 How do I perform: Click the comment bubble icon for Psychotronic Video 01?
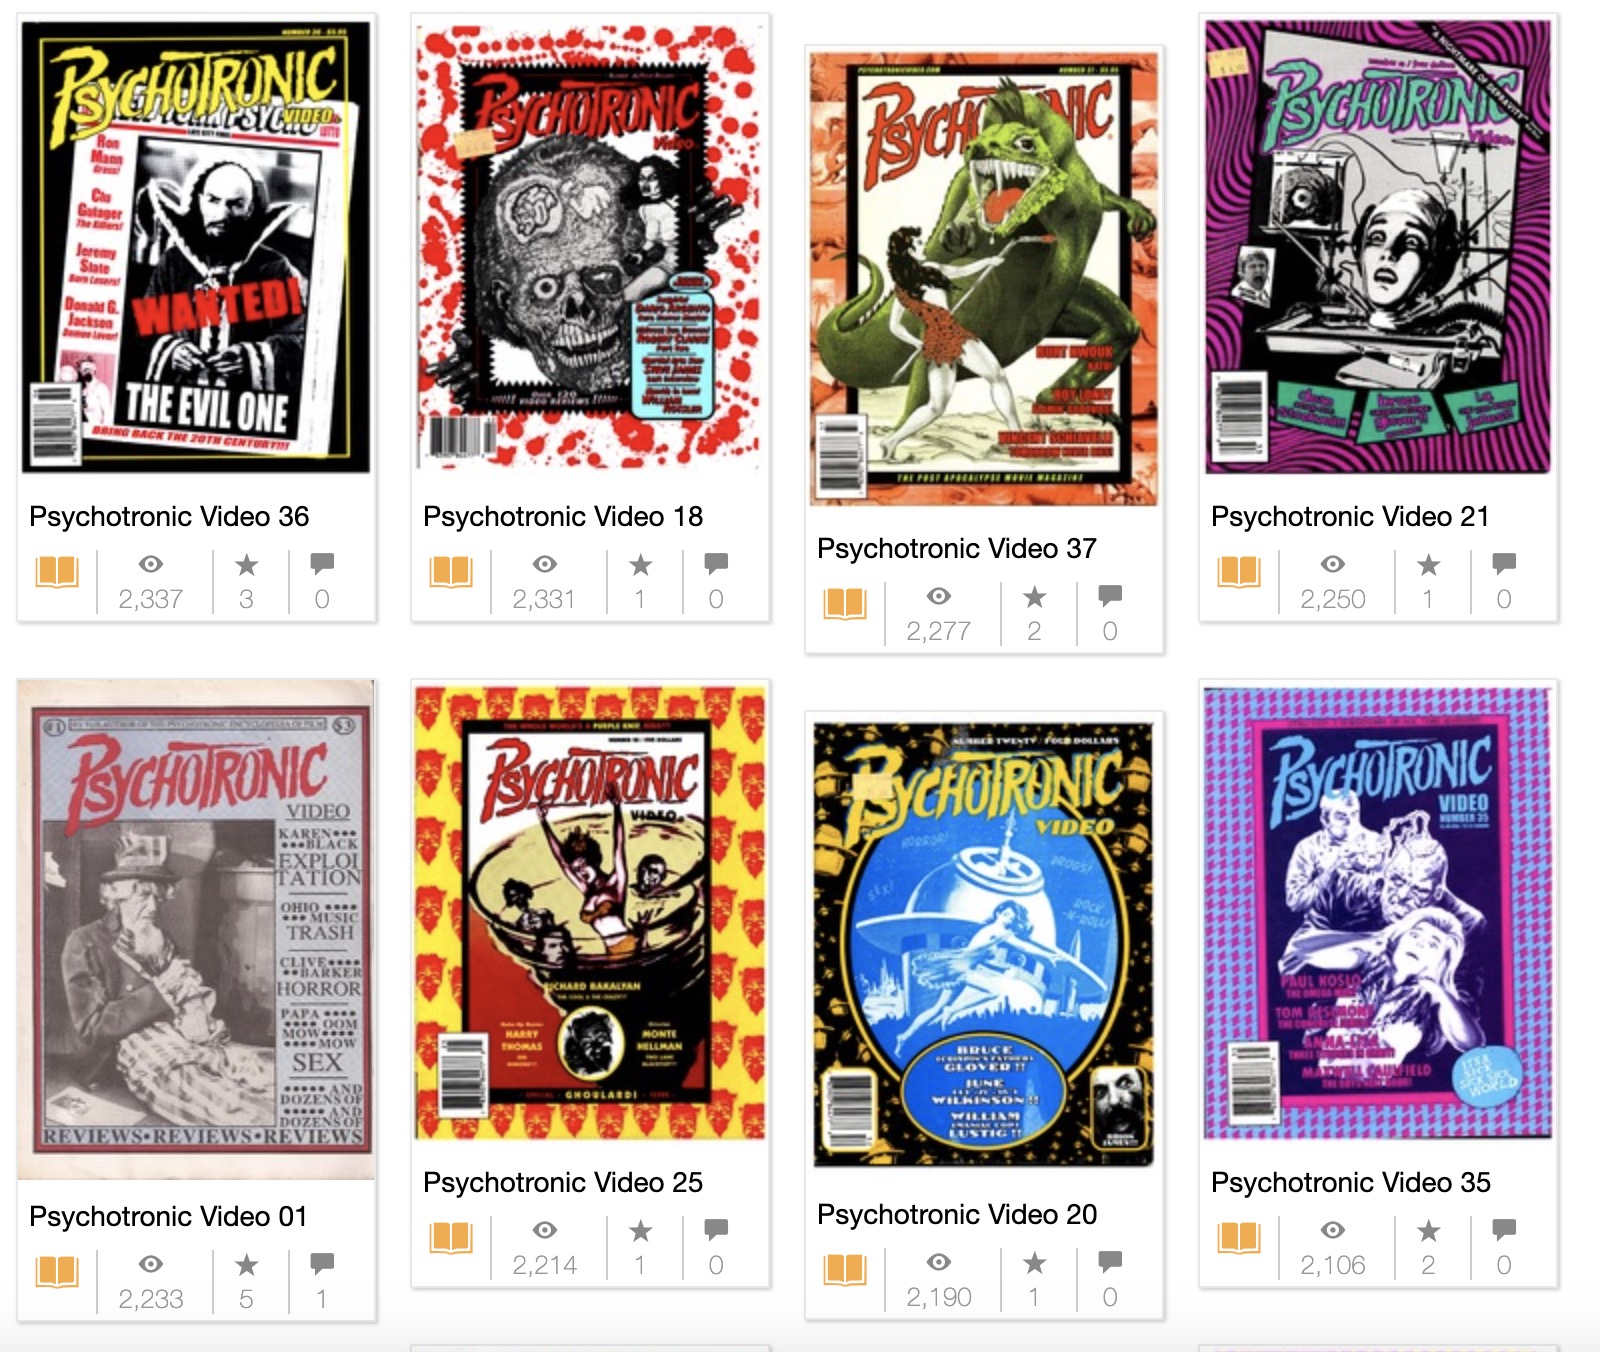click(x=322, y=1264)
